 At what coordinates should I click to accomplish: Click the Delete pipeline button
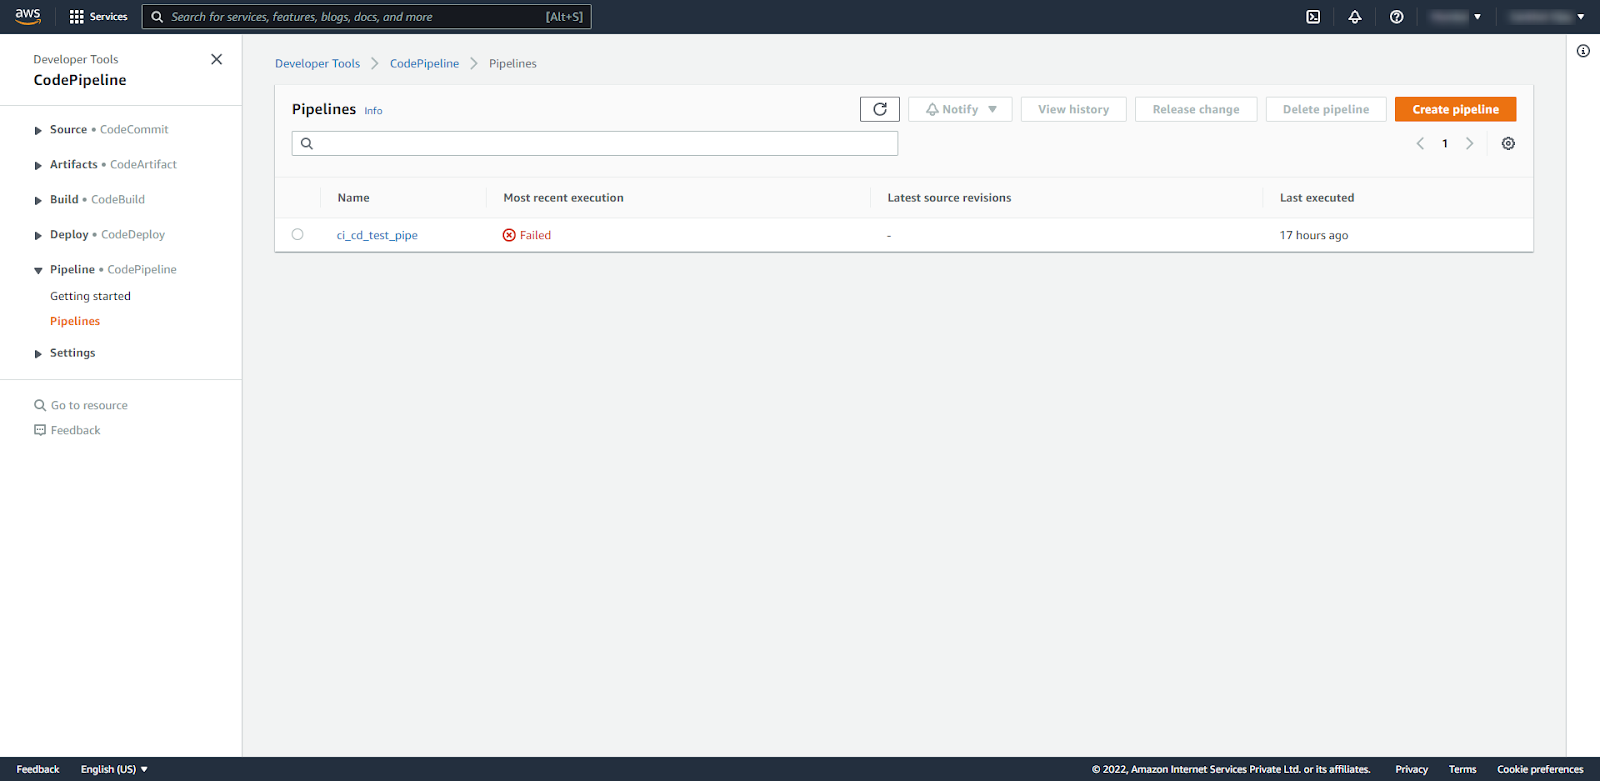[1326, 109]
